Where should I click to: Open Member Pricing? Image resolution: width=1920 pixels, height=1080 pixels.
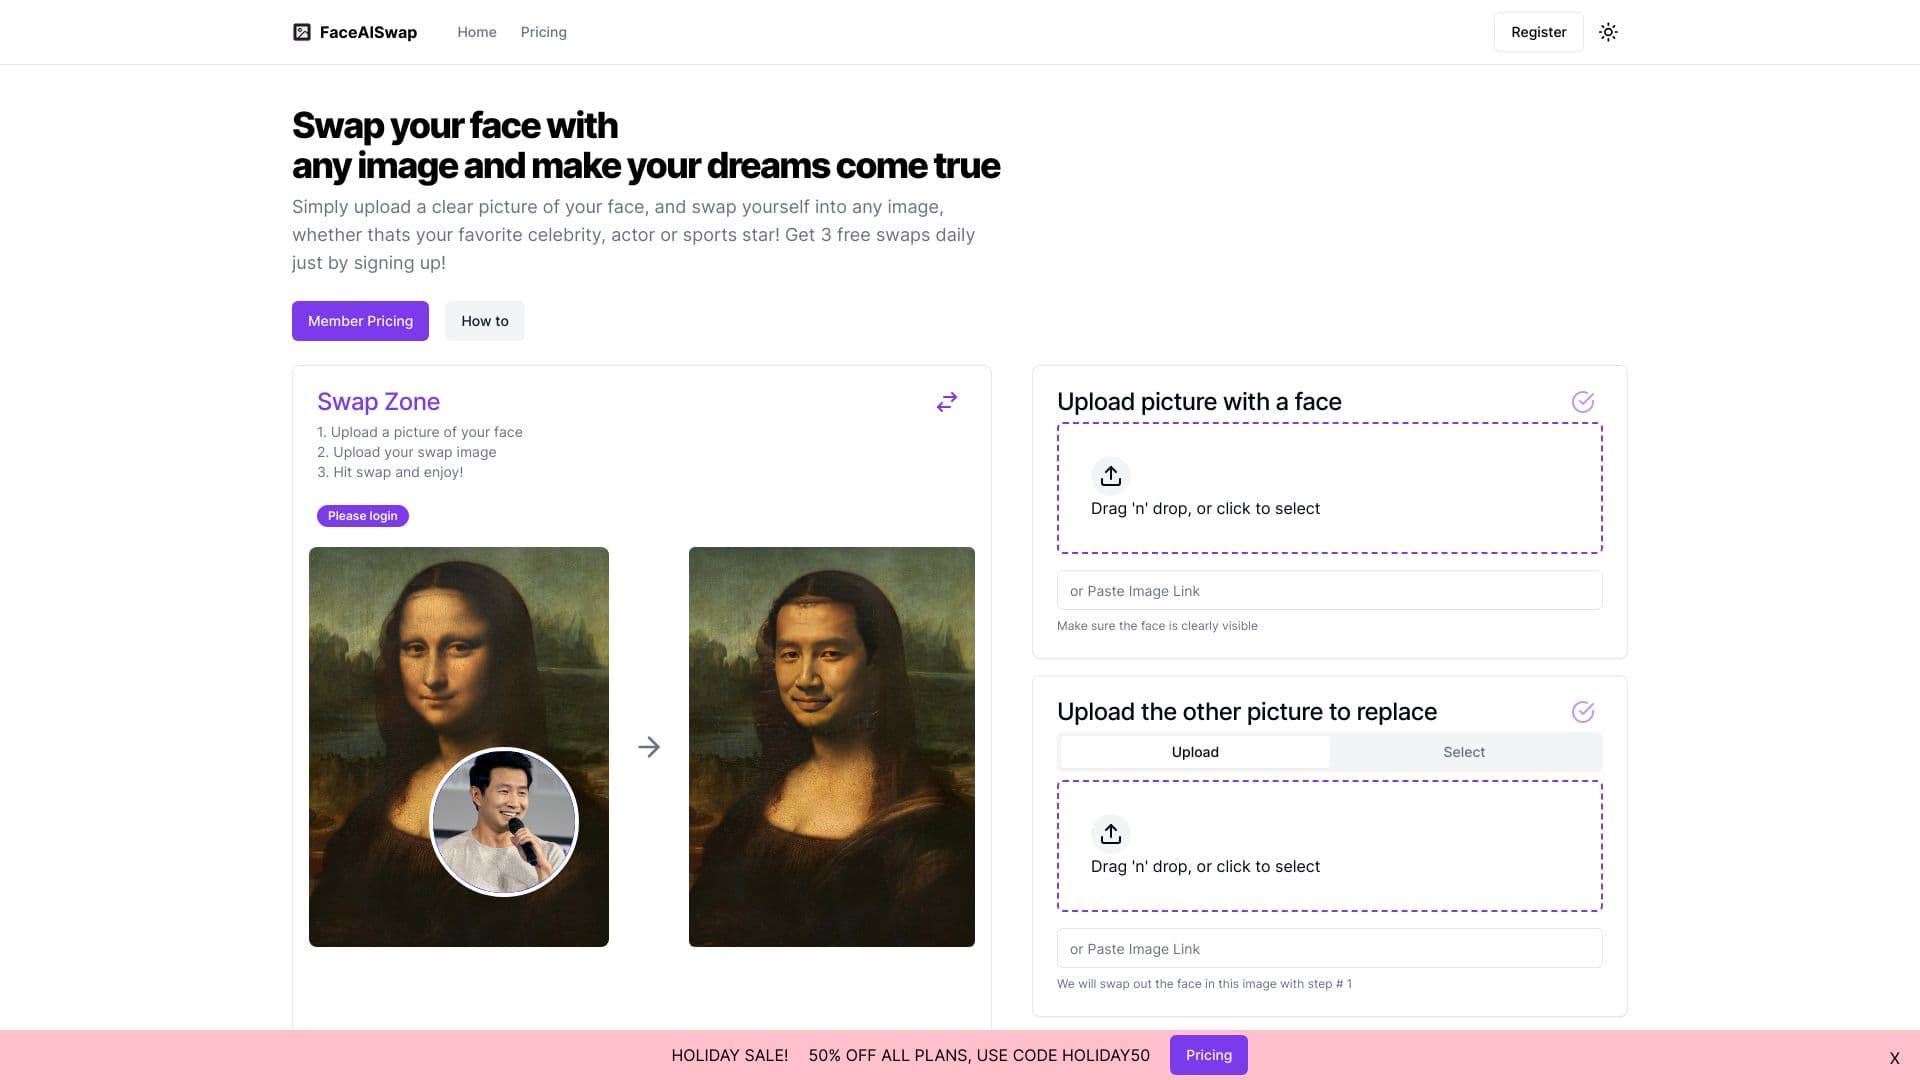pyautogui.click(x=359, y=321)
